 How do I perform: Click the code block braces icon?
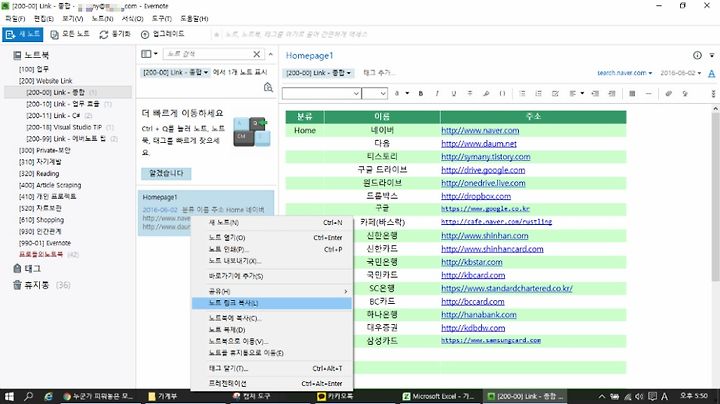[x=502, y=94]
